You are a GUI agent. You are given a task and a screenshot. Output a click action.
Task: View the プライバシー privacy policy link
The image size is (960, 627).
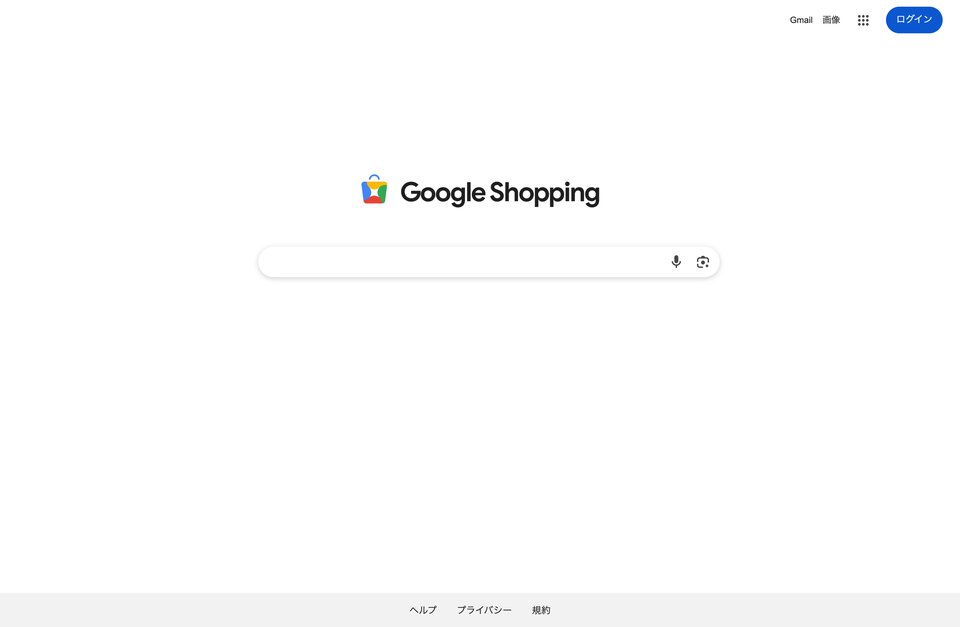coord(484,610)
